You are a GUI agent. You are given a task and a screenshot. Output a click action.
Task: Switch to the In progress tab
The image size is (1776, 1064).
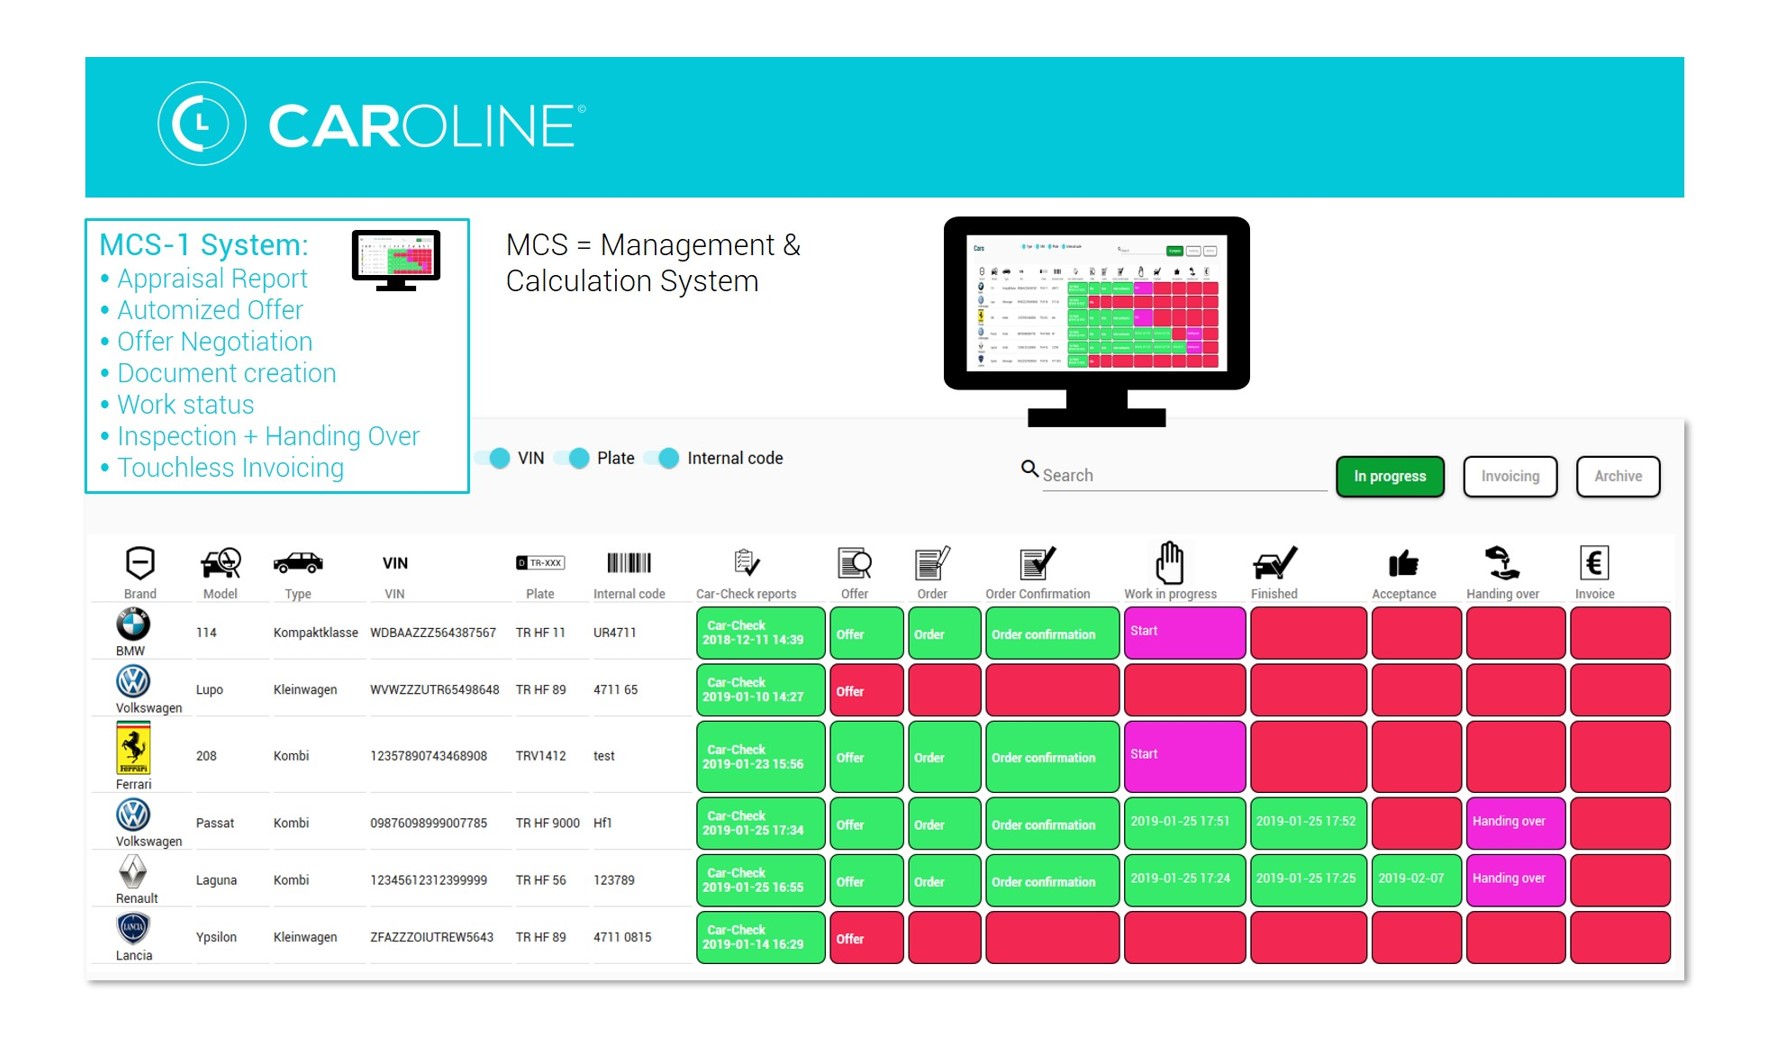point(1389,476)
